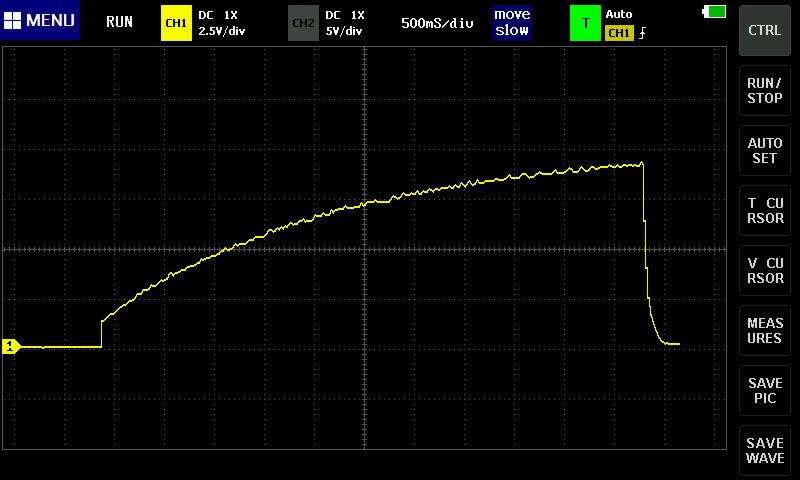
Task: Change the 500mS/div timebase
Action: point(437,22)
